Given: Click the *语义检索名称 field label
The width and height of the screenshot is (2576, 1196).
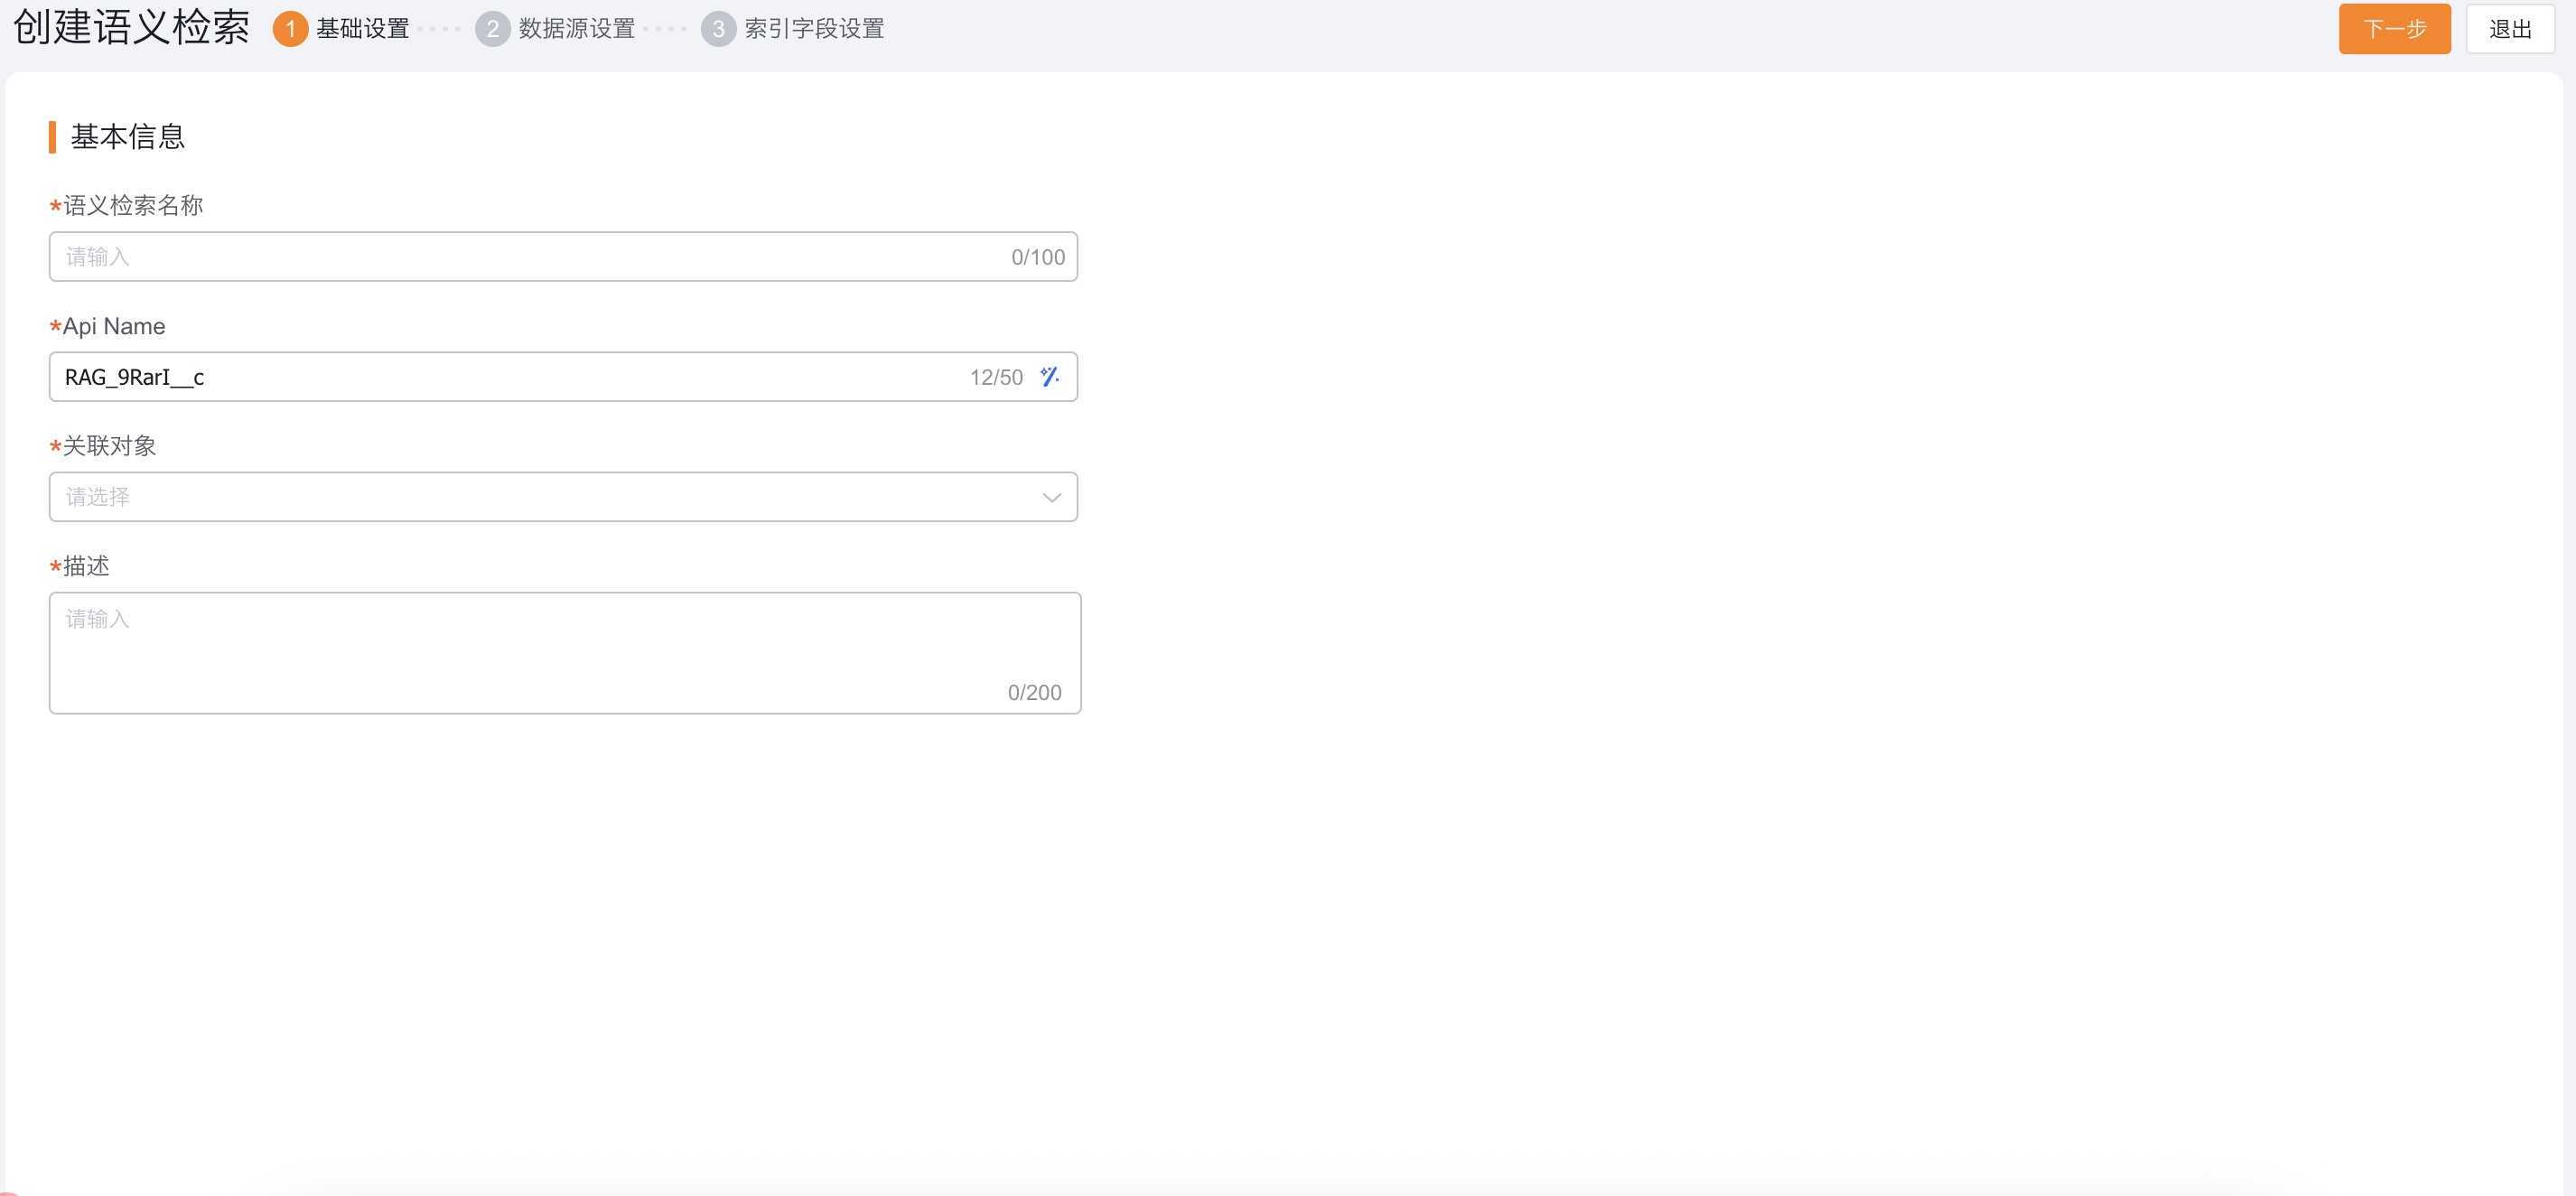Looking at the screenshot, I should (x=126, y=206).
